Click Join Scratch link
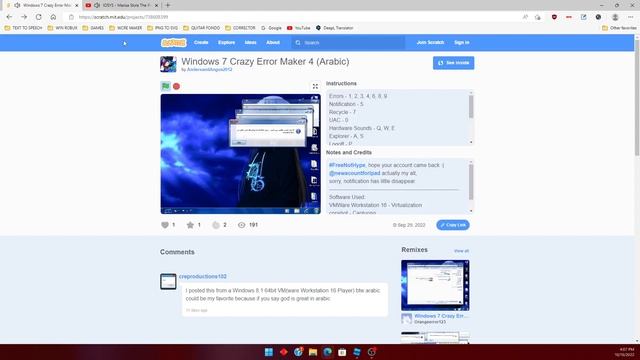640x360 pixels. [x=430, y=42]
